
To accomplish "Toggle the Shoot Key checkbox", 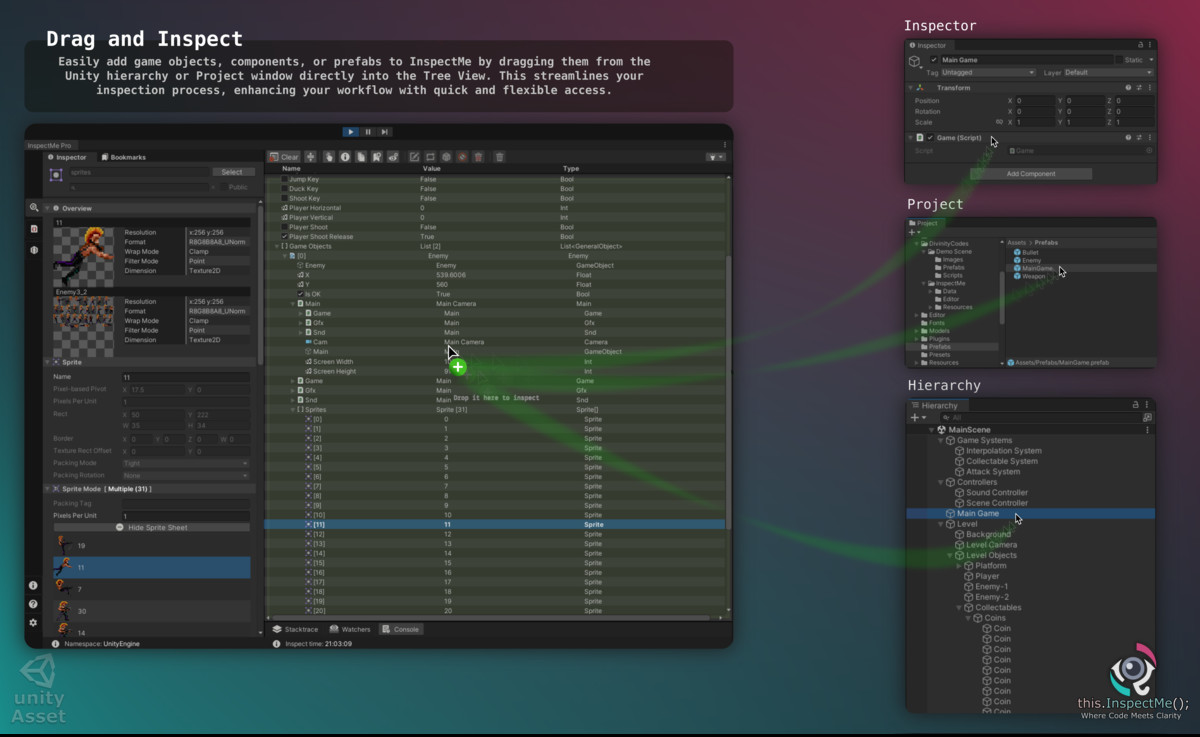I will click(284, 198).
